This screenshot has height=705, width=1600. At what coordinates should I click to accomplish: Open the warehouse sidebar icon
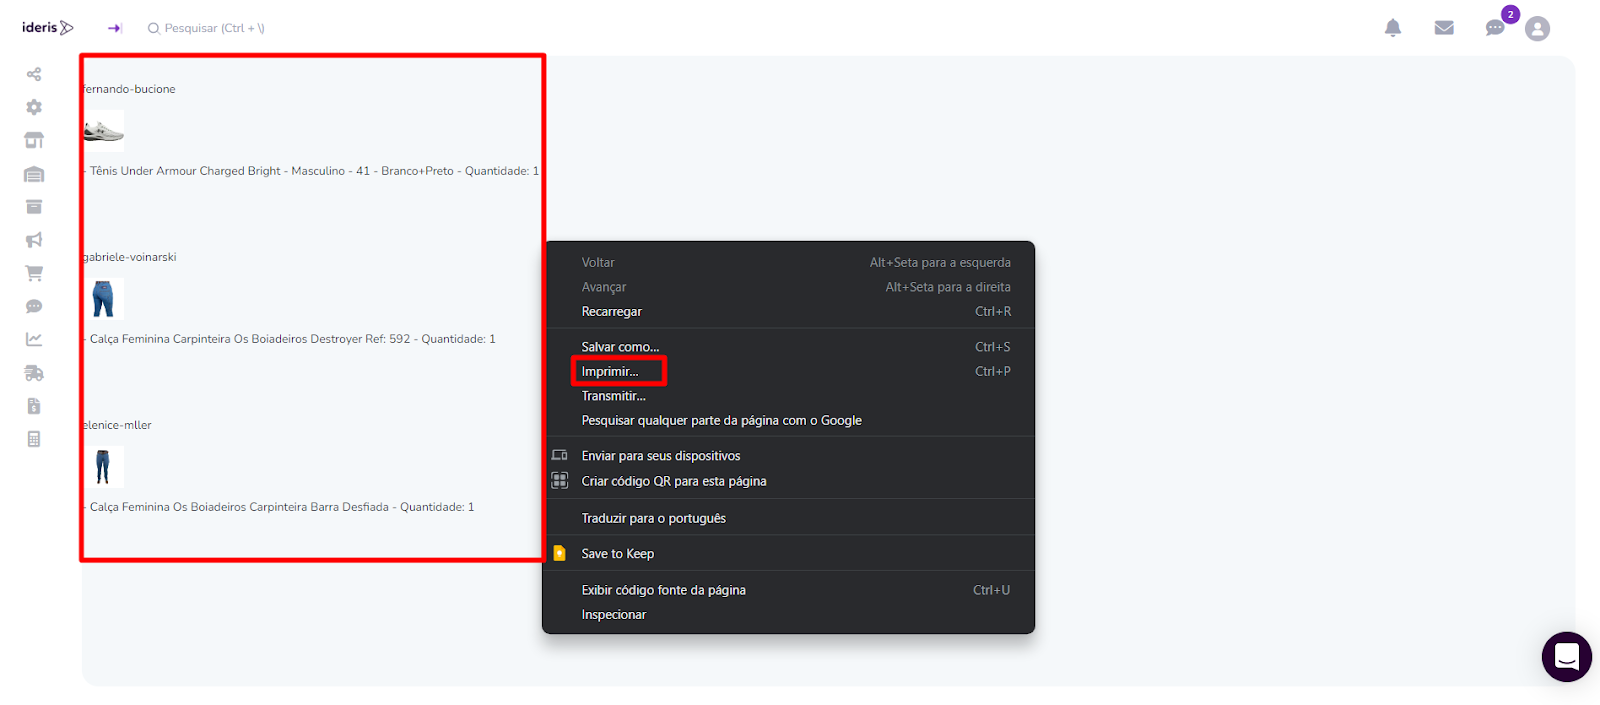coord(34,174)
